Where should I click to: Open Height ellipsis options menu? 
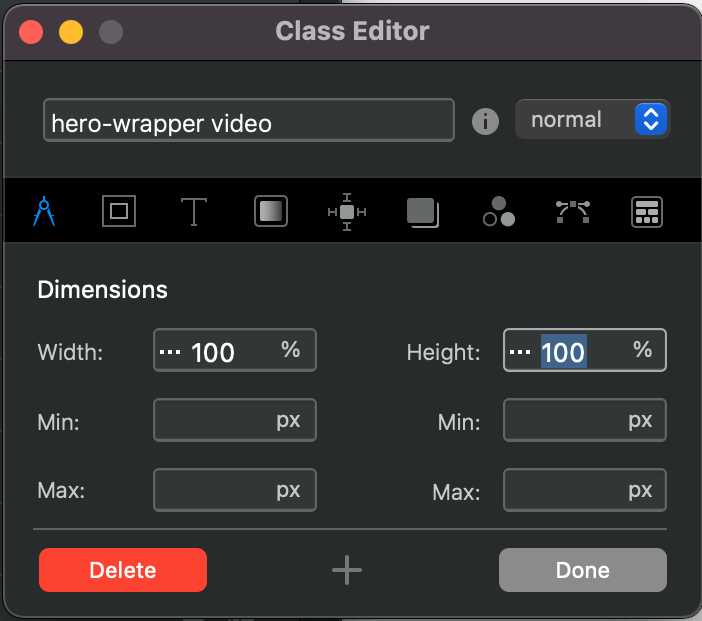pos(520,351)
